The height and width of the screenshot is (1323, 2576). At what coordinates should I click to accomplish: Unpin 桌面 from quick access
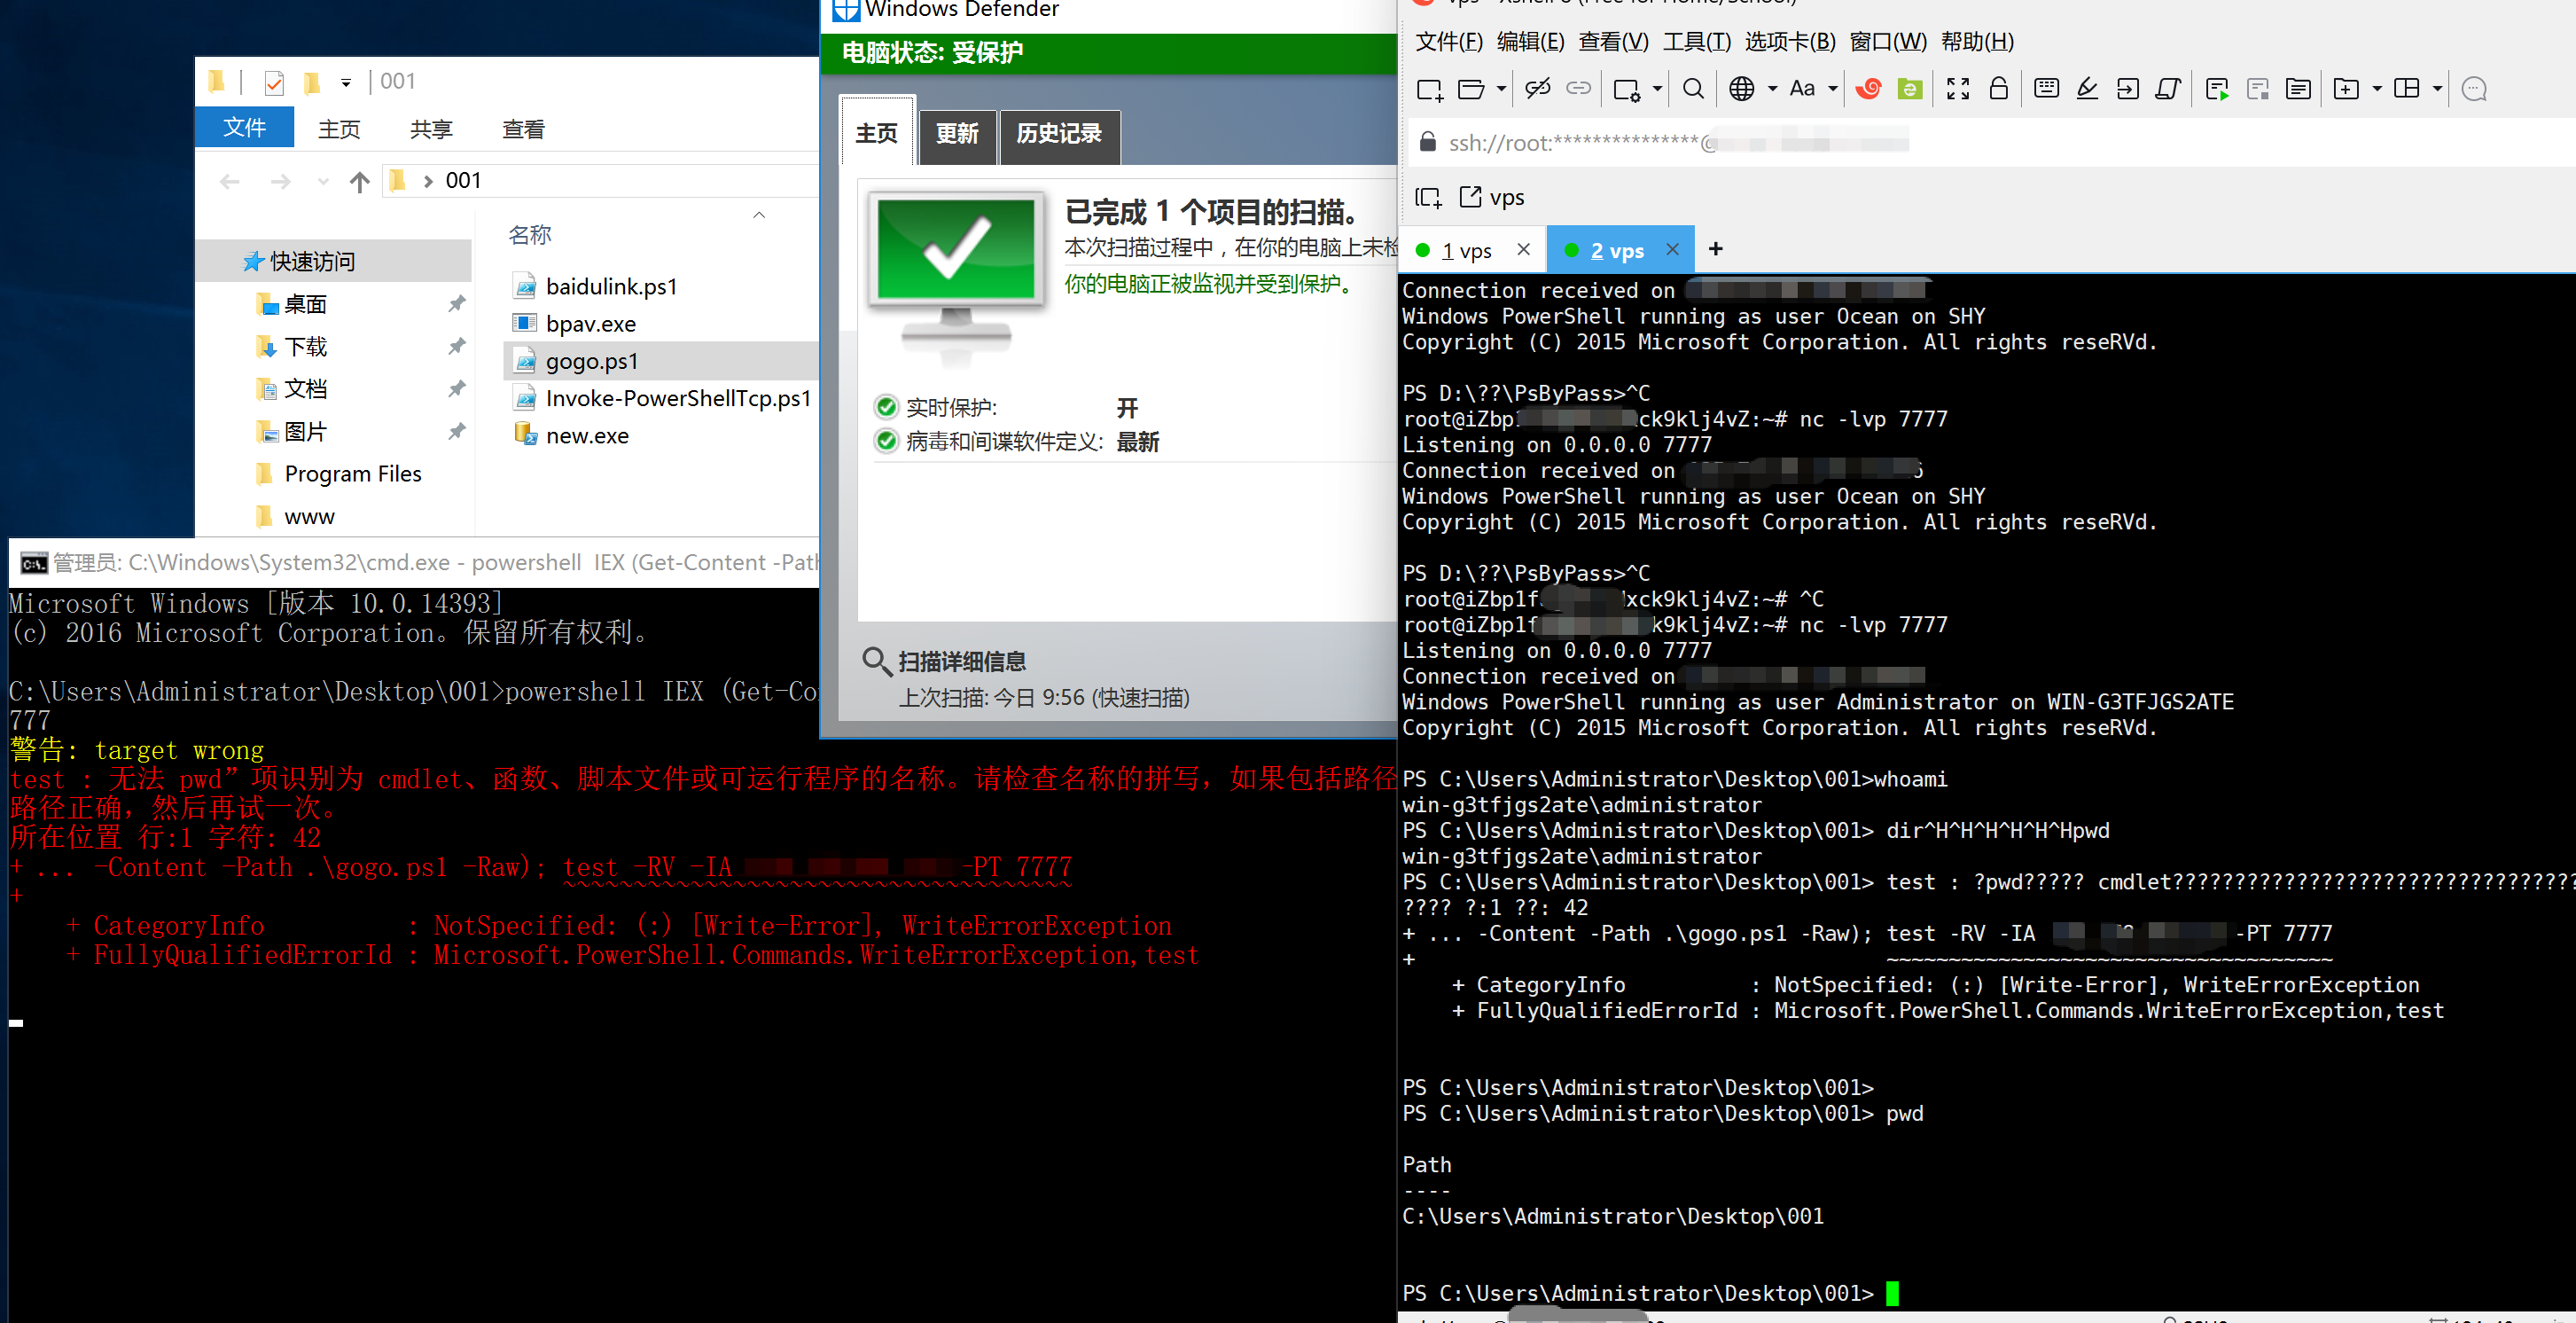pyautogui.click(x=456, y=303)
